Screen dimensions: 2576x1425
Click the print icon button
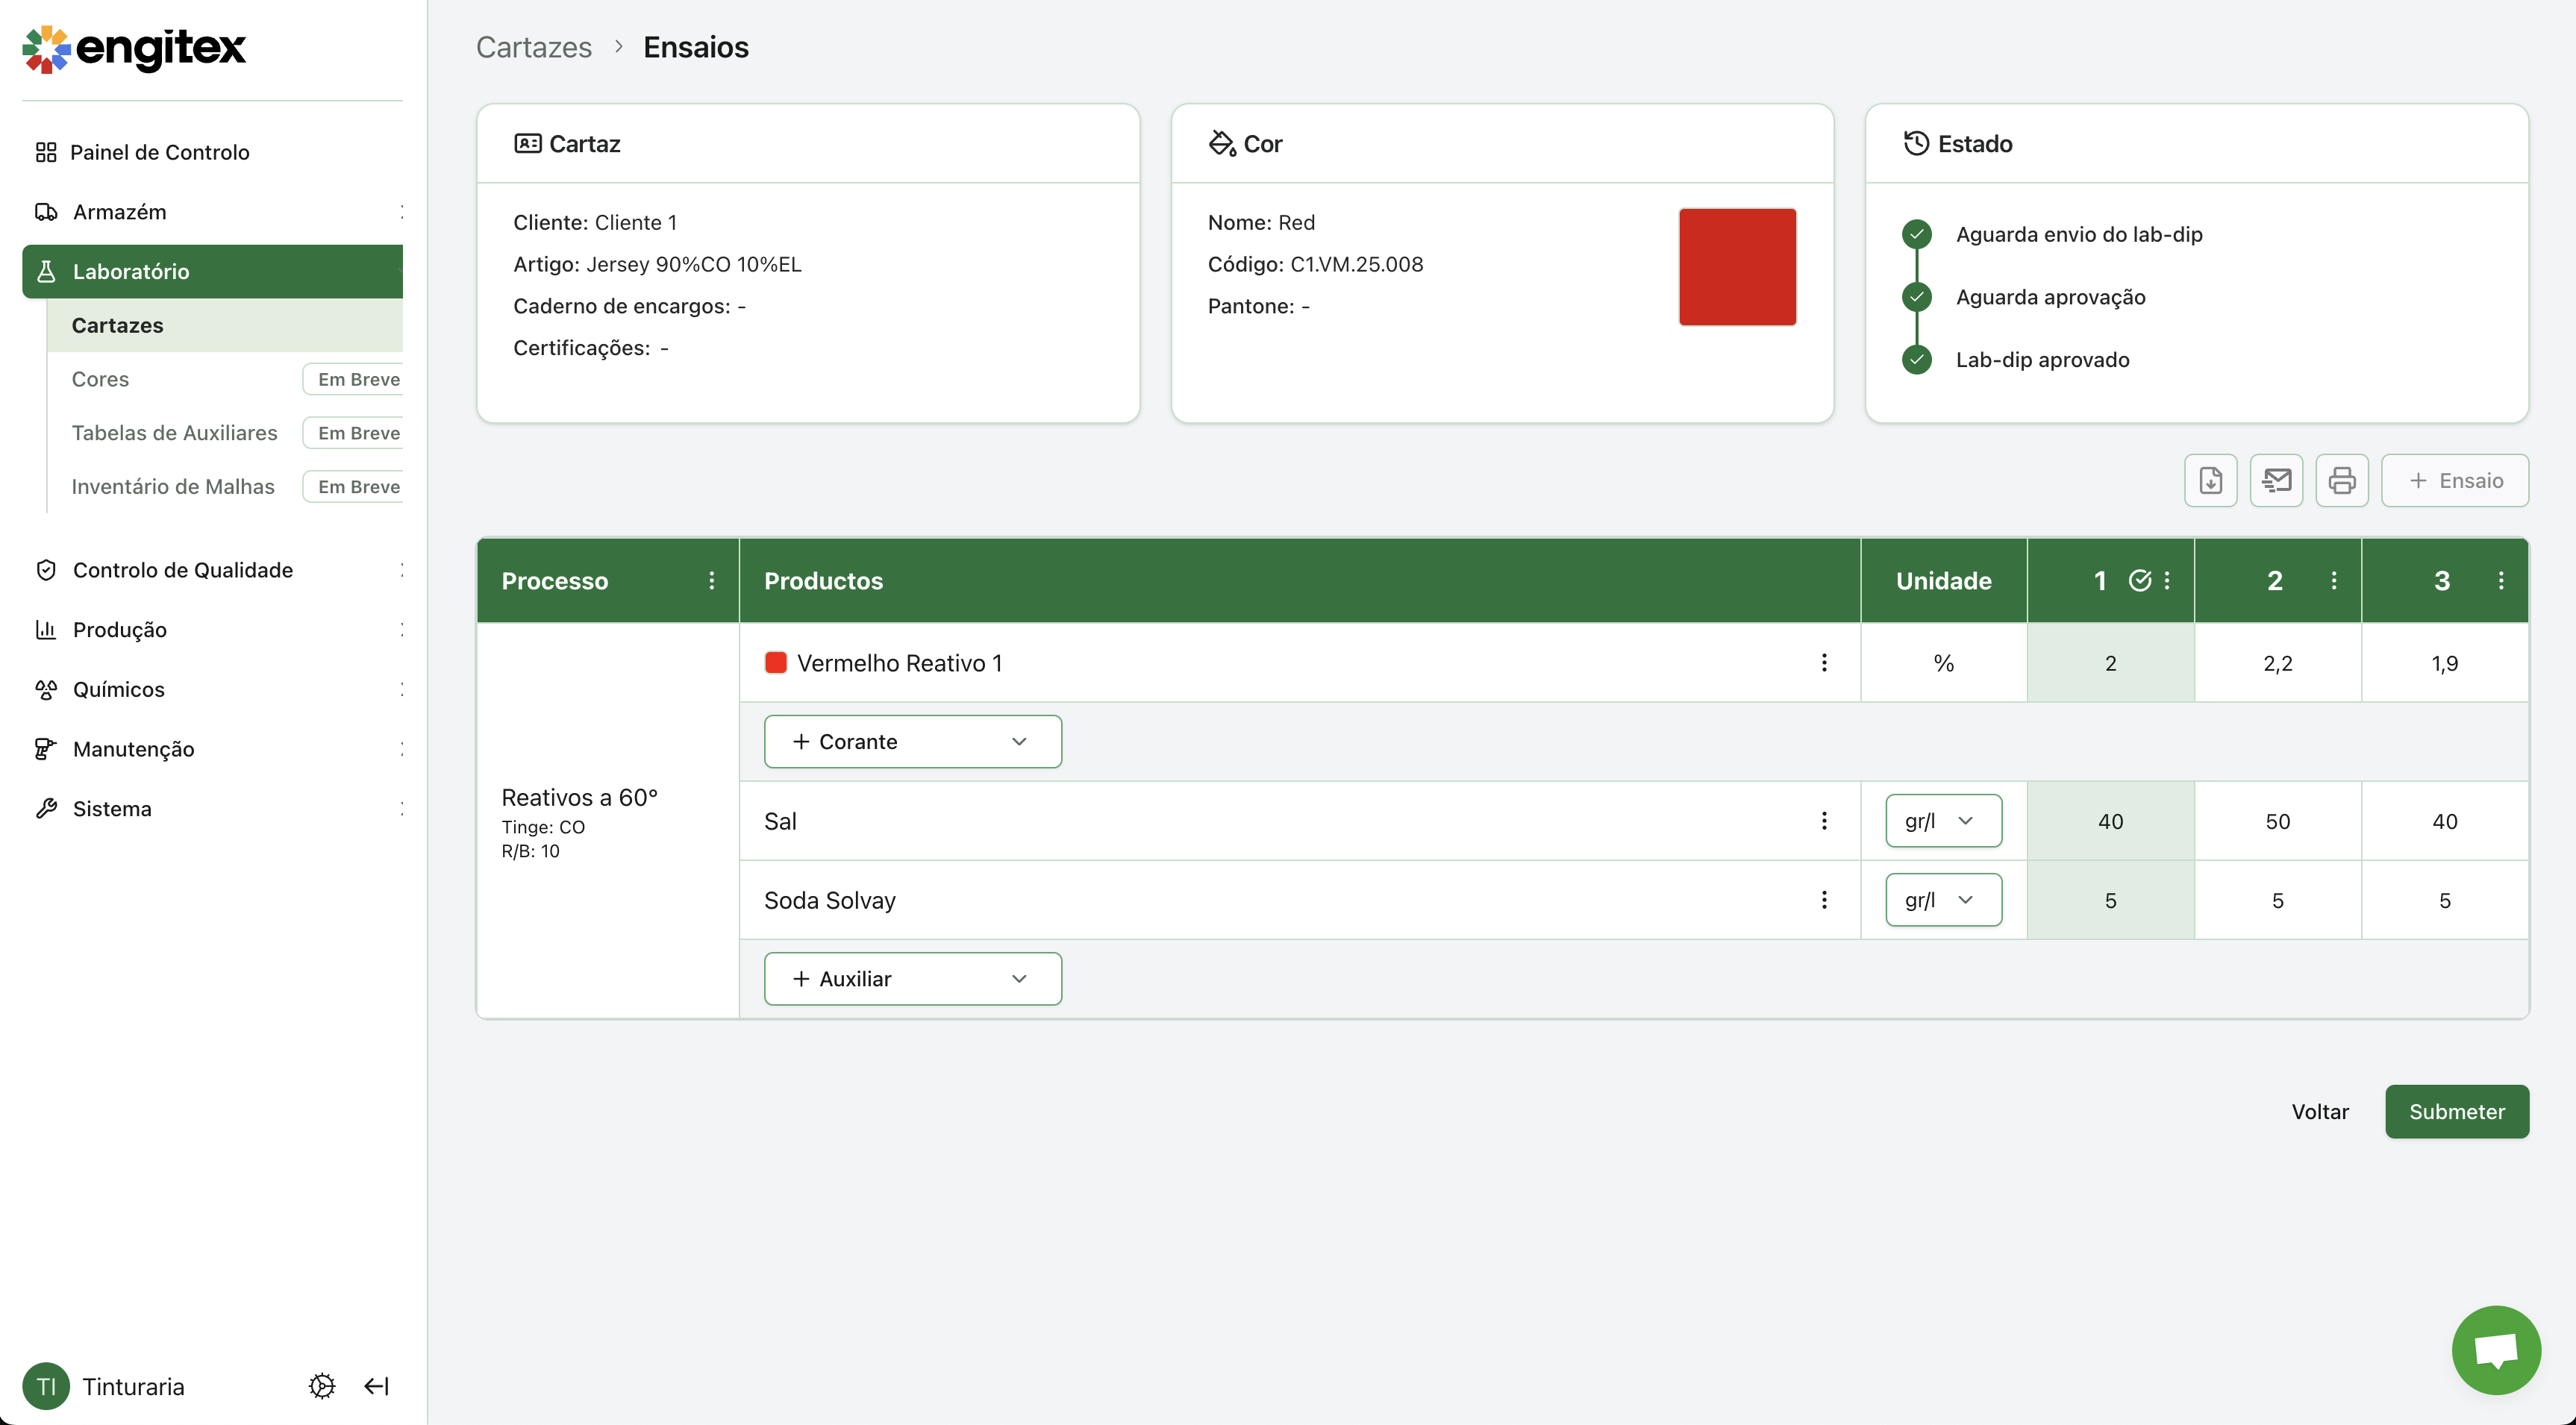point(2341,481)
